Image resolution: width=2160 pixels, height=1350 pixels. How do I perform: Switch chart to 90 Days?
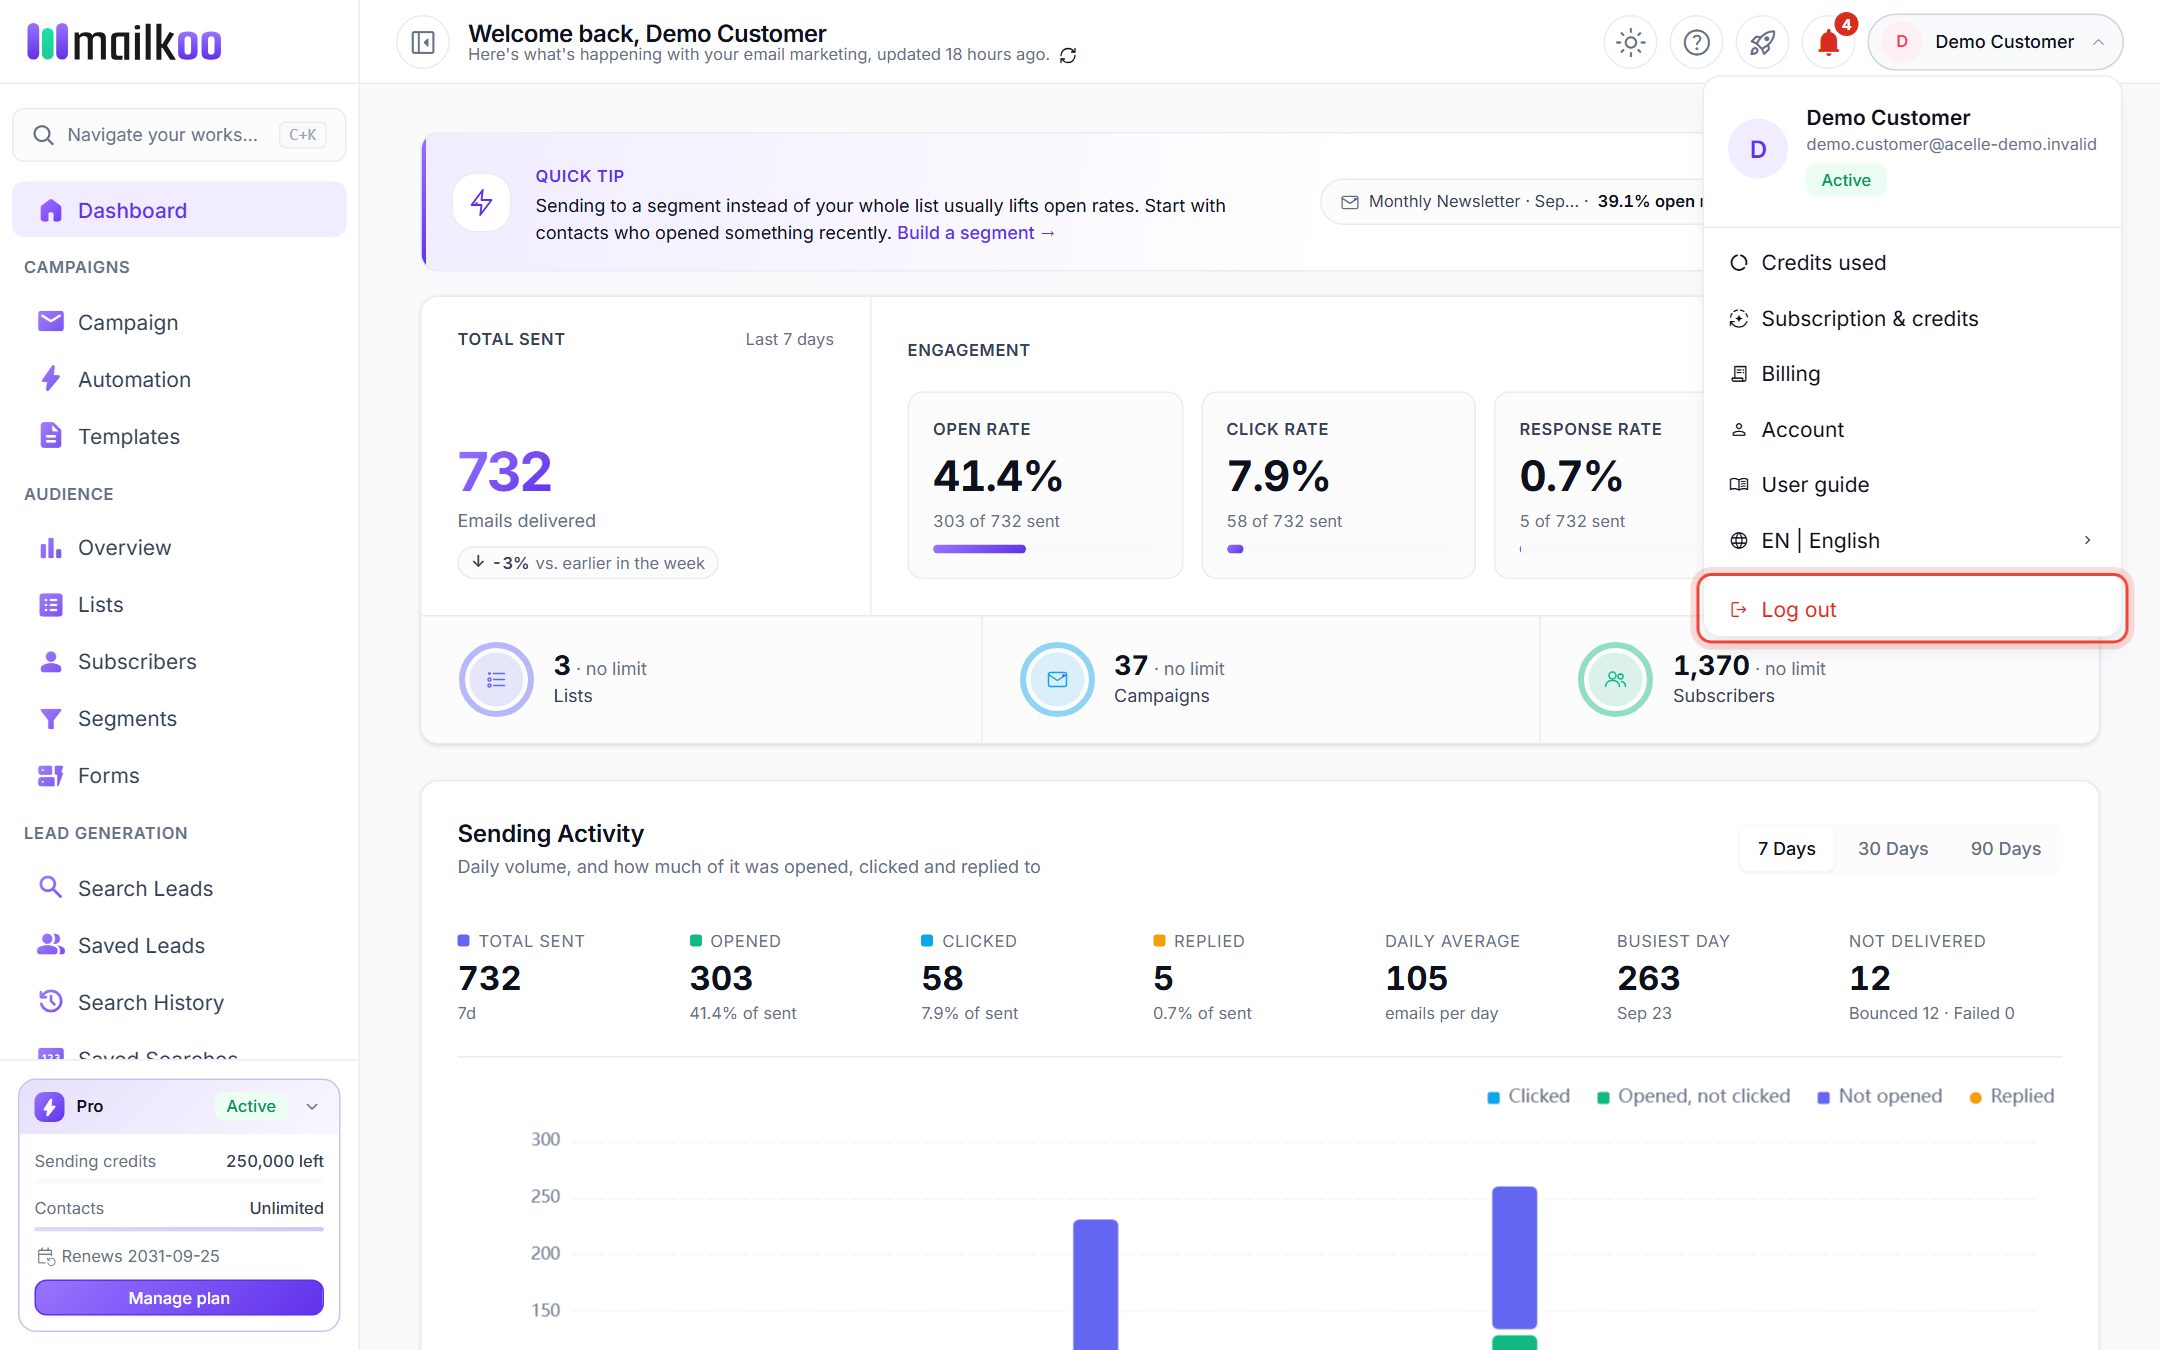click(2005, 848)
